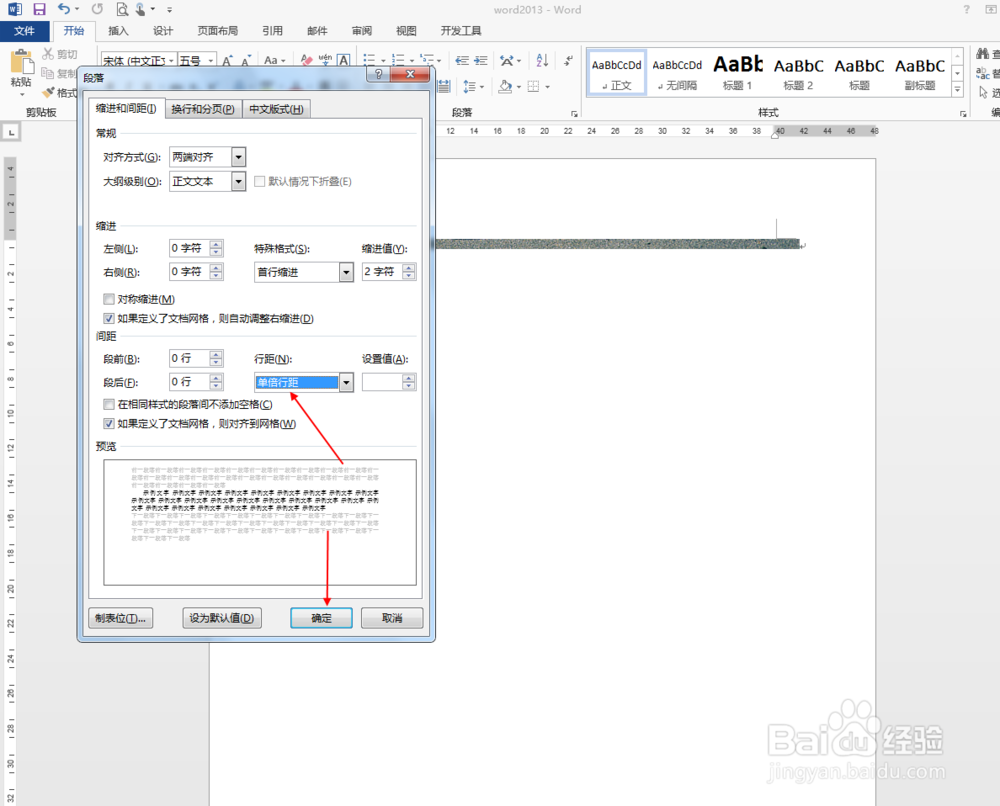Toggle 默认情况下折叠 checkbox
The image size is (1000, 806).
260,182
